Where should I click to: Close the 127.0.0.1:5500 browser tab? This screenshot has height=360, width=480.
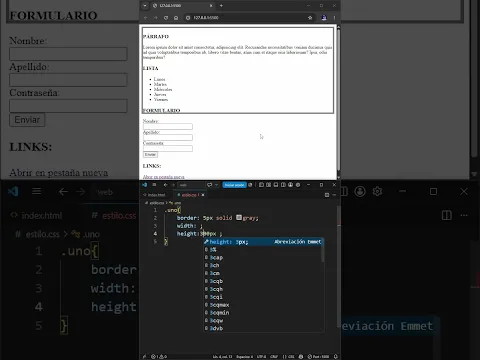pos(211,6)
